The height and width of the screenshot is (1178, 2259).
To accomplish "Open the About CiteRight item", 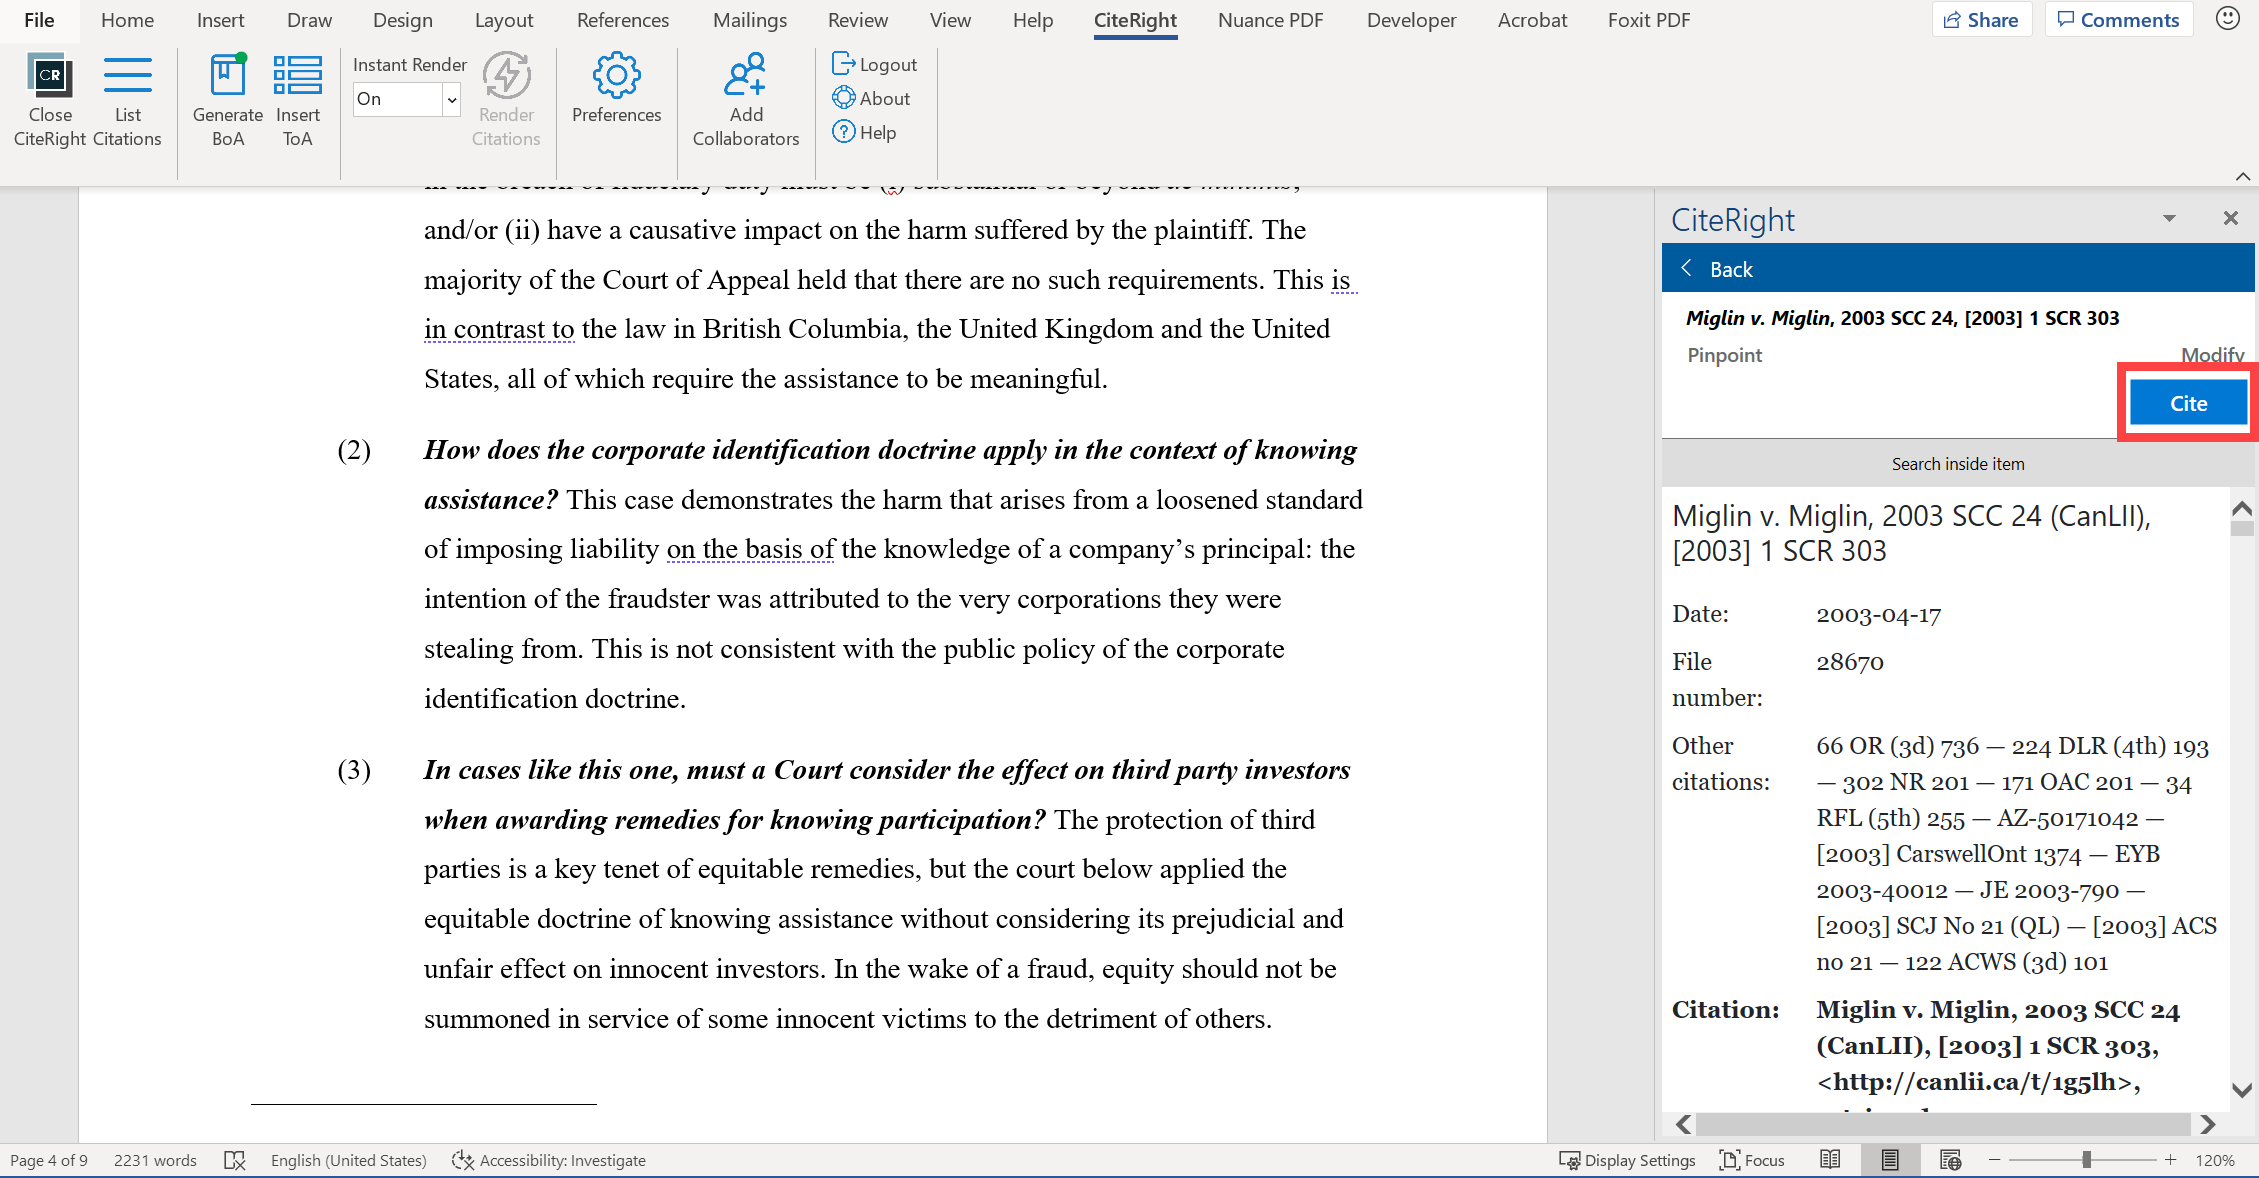I will pyautogui.click(x=871, y=98).
